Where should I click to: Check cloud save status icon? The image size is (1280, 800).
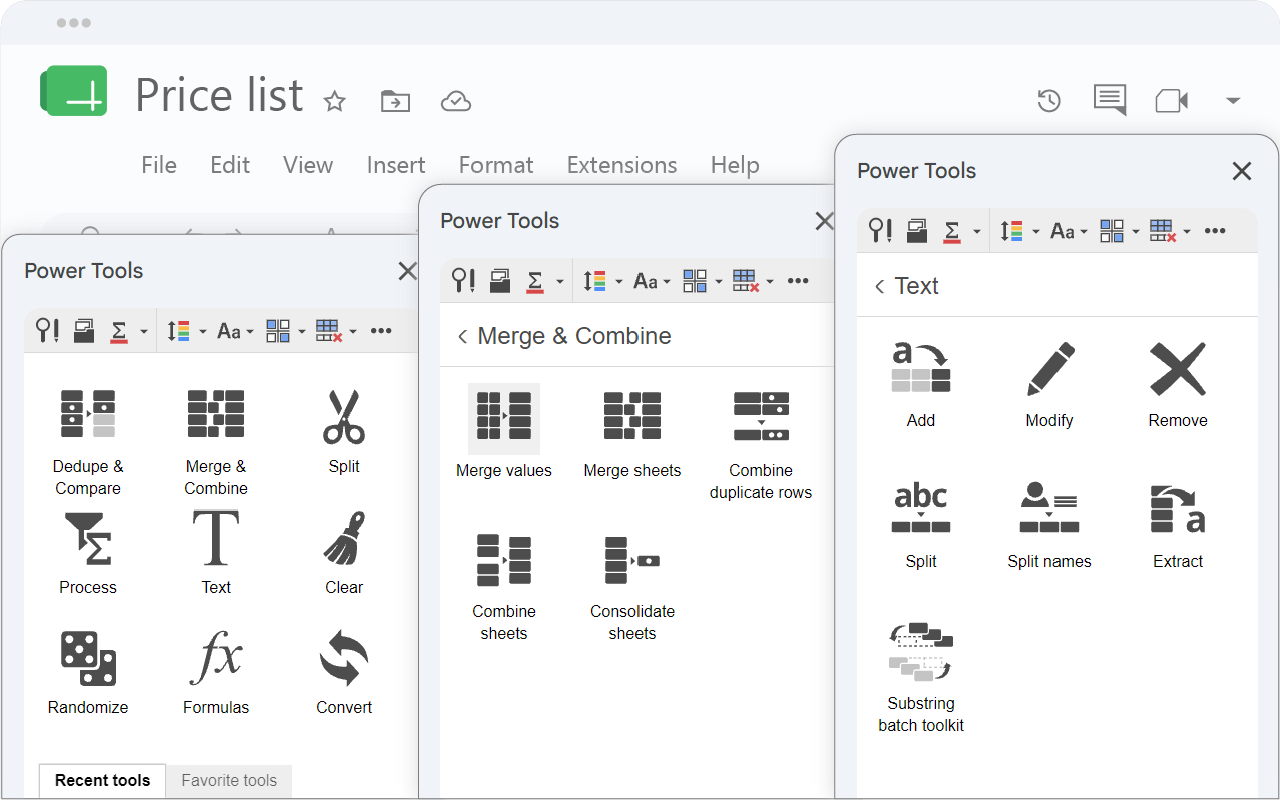(x=456, y=101)
